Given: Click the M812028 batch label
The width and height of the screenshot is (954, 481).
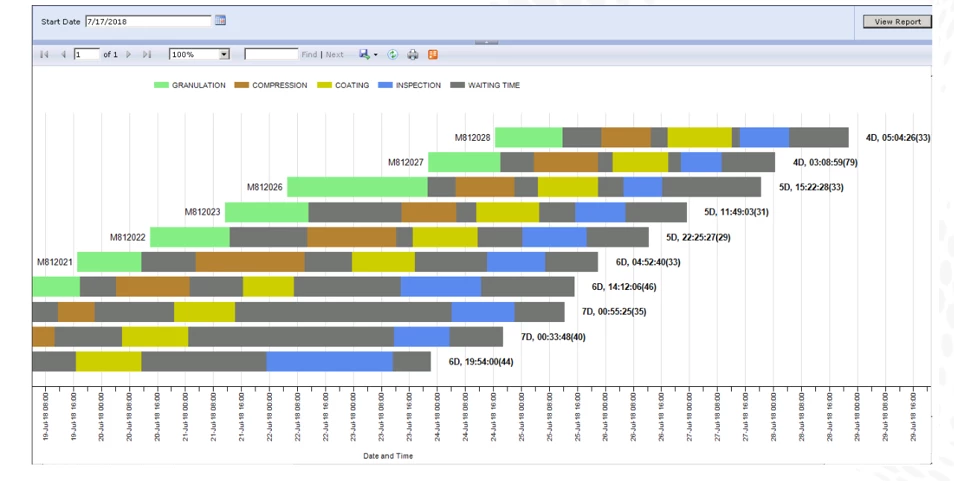Looking at the screenshot, I should click(x=472, y=137).
